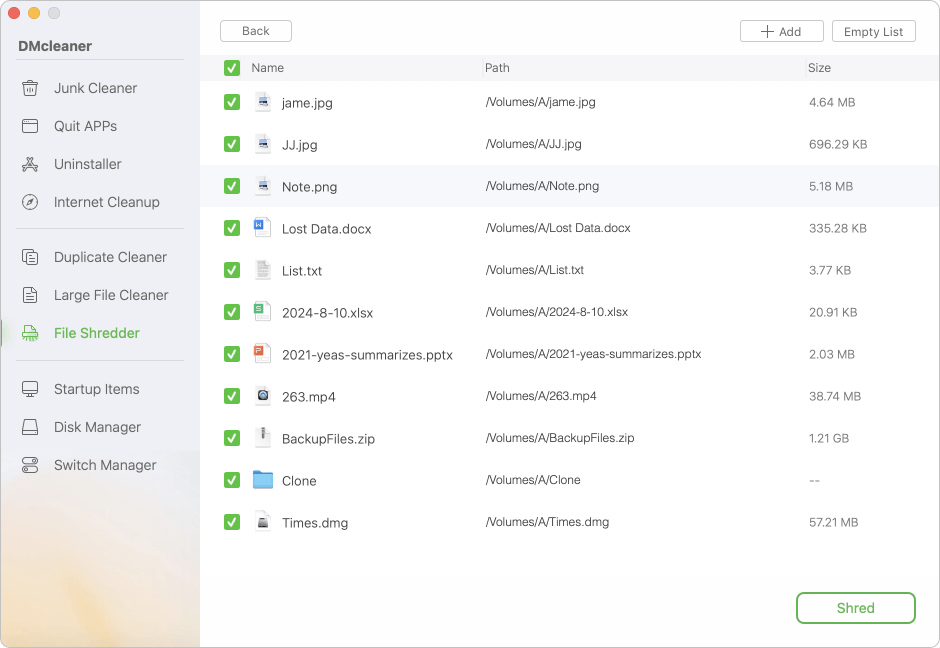Image resolution: width=940 pixels, height=648 pixels.
Task: Launch Internet Cleanup
Action: (106, 202)
